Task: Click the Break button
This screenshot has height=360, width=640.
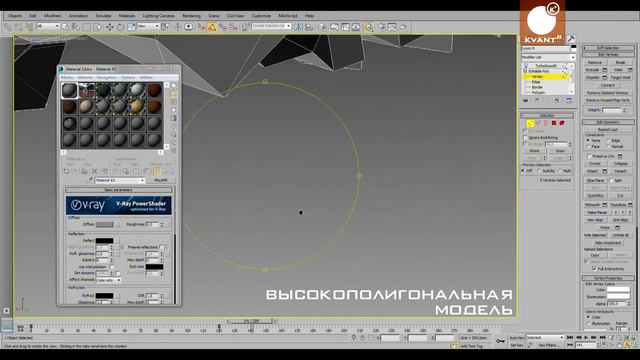Action: 620,62
